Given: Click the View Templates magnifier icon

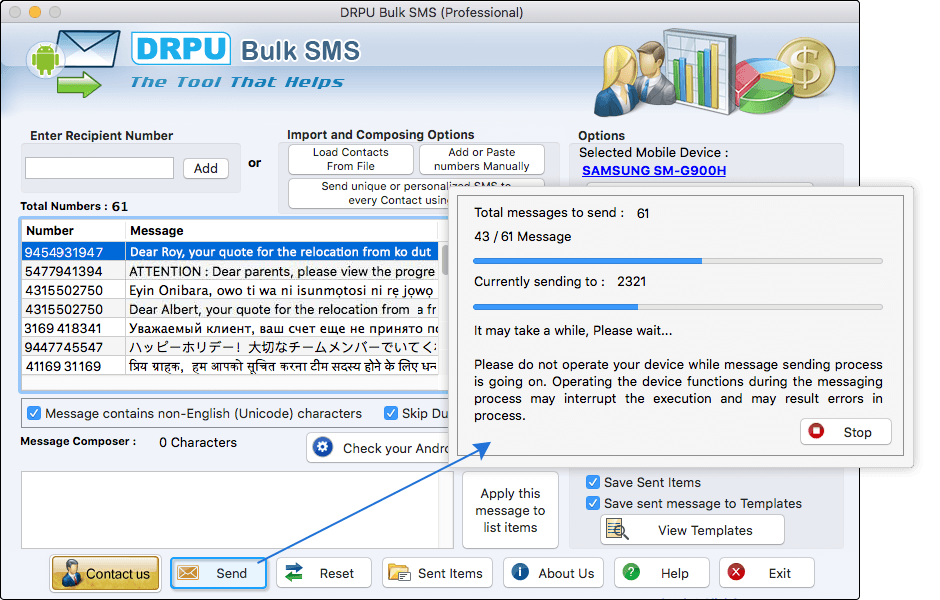Looking at the screenshot, I should click(x=617, y=530).
